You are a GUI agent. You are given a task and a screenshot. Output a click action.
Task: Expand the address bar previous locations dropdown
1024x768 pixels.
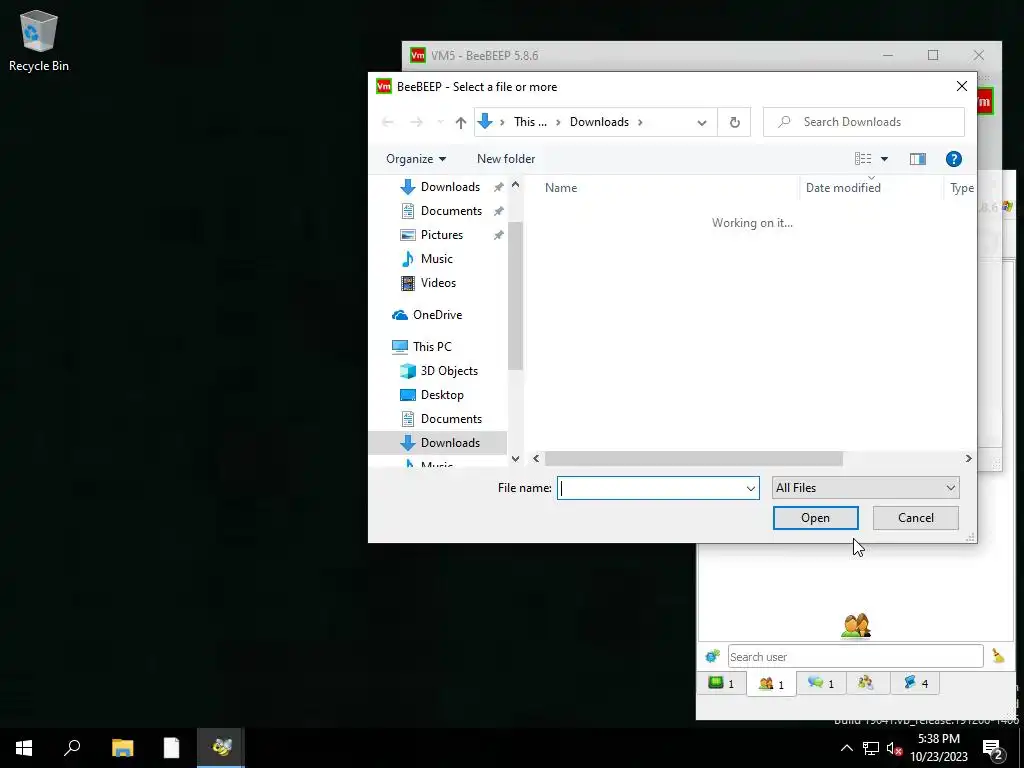tap(701, 122)
